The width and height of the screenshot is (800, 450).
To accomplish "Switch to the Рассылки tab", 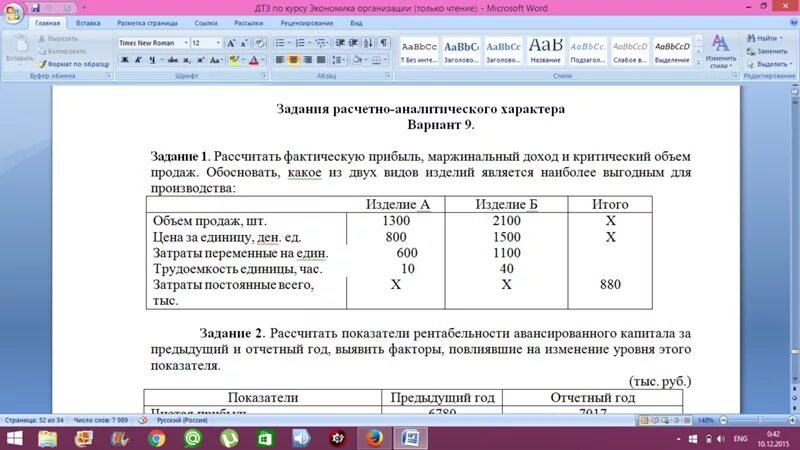I will tap(248, 23).
